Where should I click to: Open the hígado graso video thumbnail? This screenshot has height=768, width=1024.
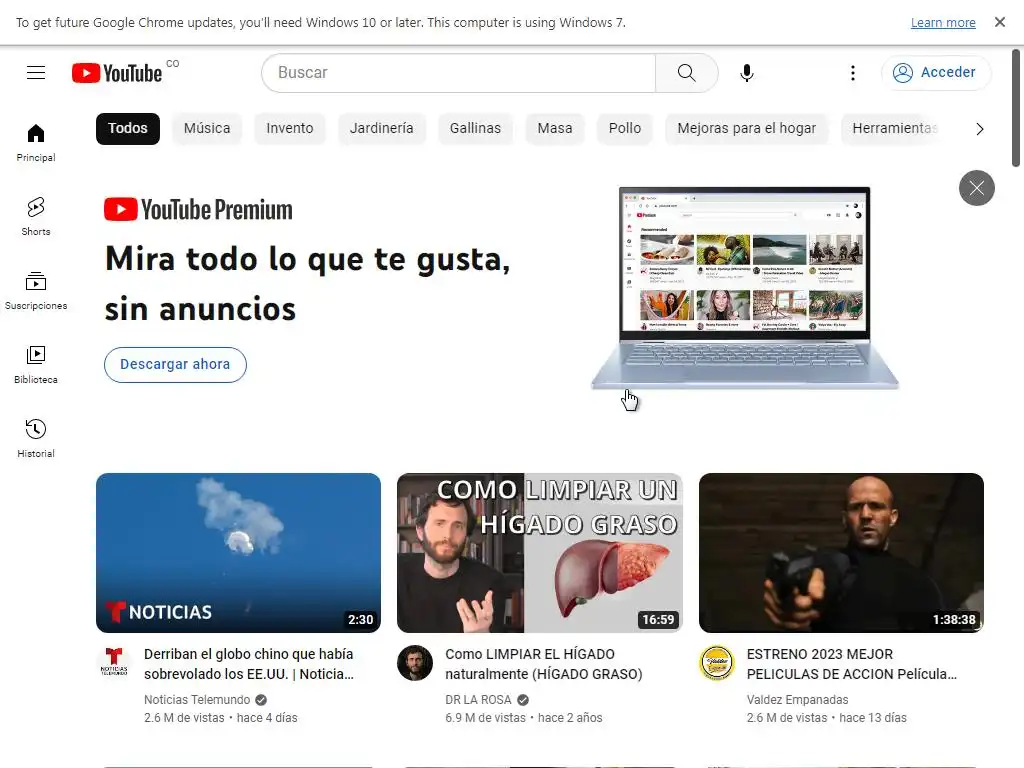coord(539,553)
